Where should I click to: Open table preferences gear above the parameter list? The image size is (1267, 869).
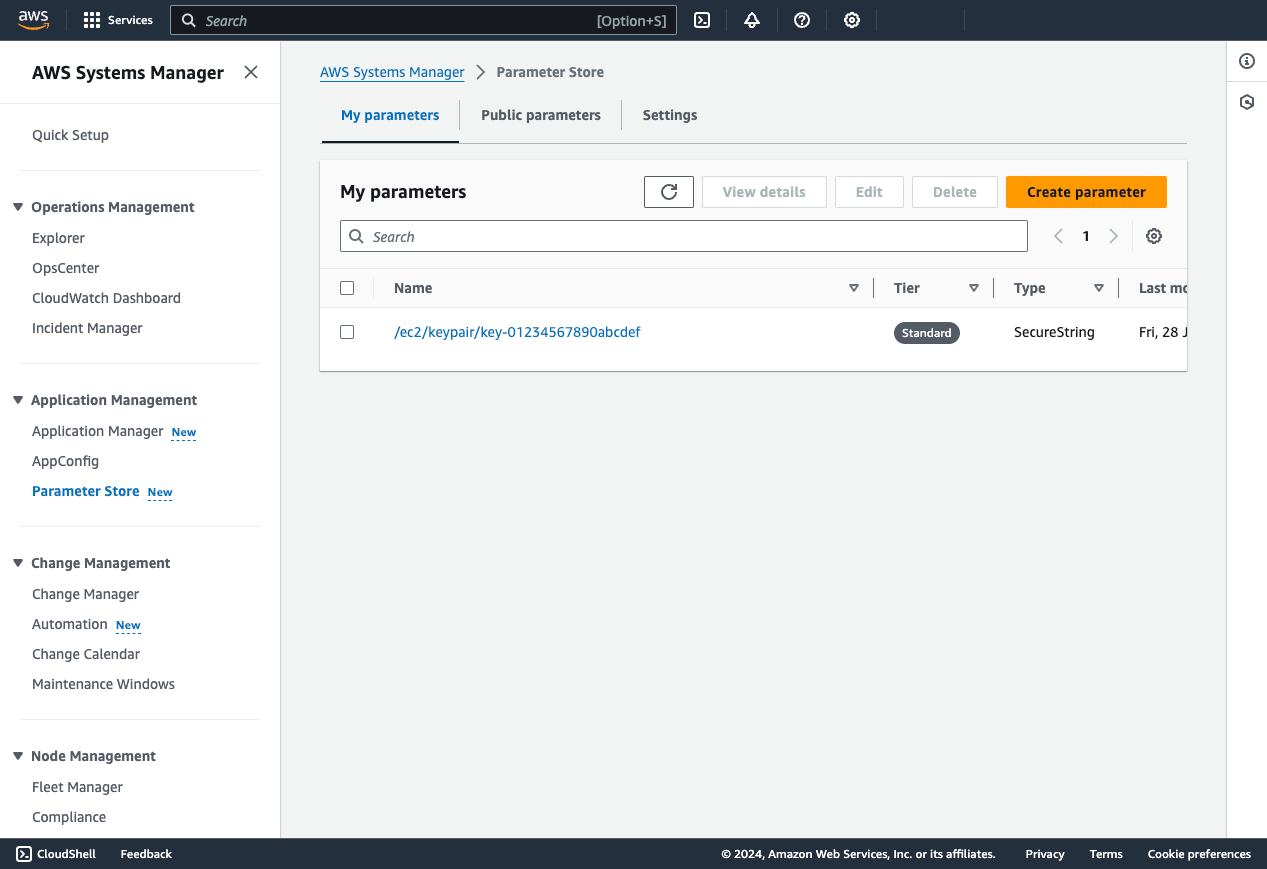pos(1153,236)
